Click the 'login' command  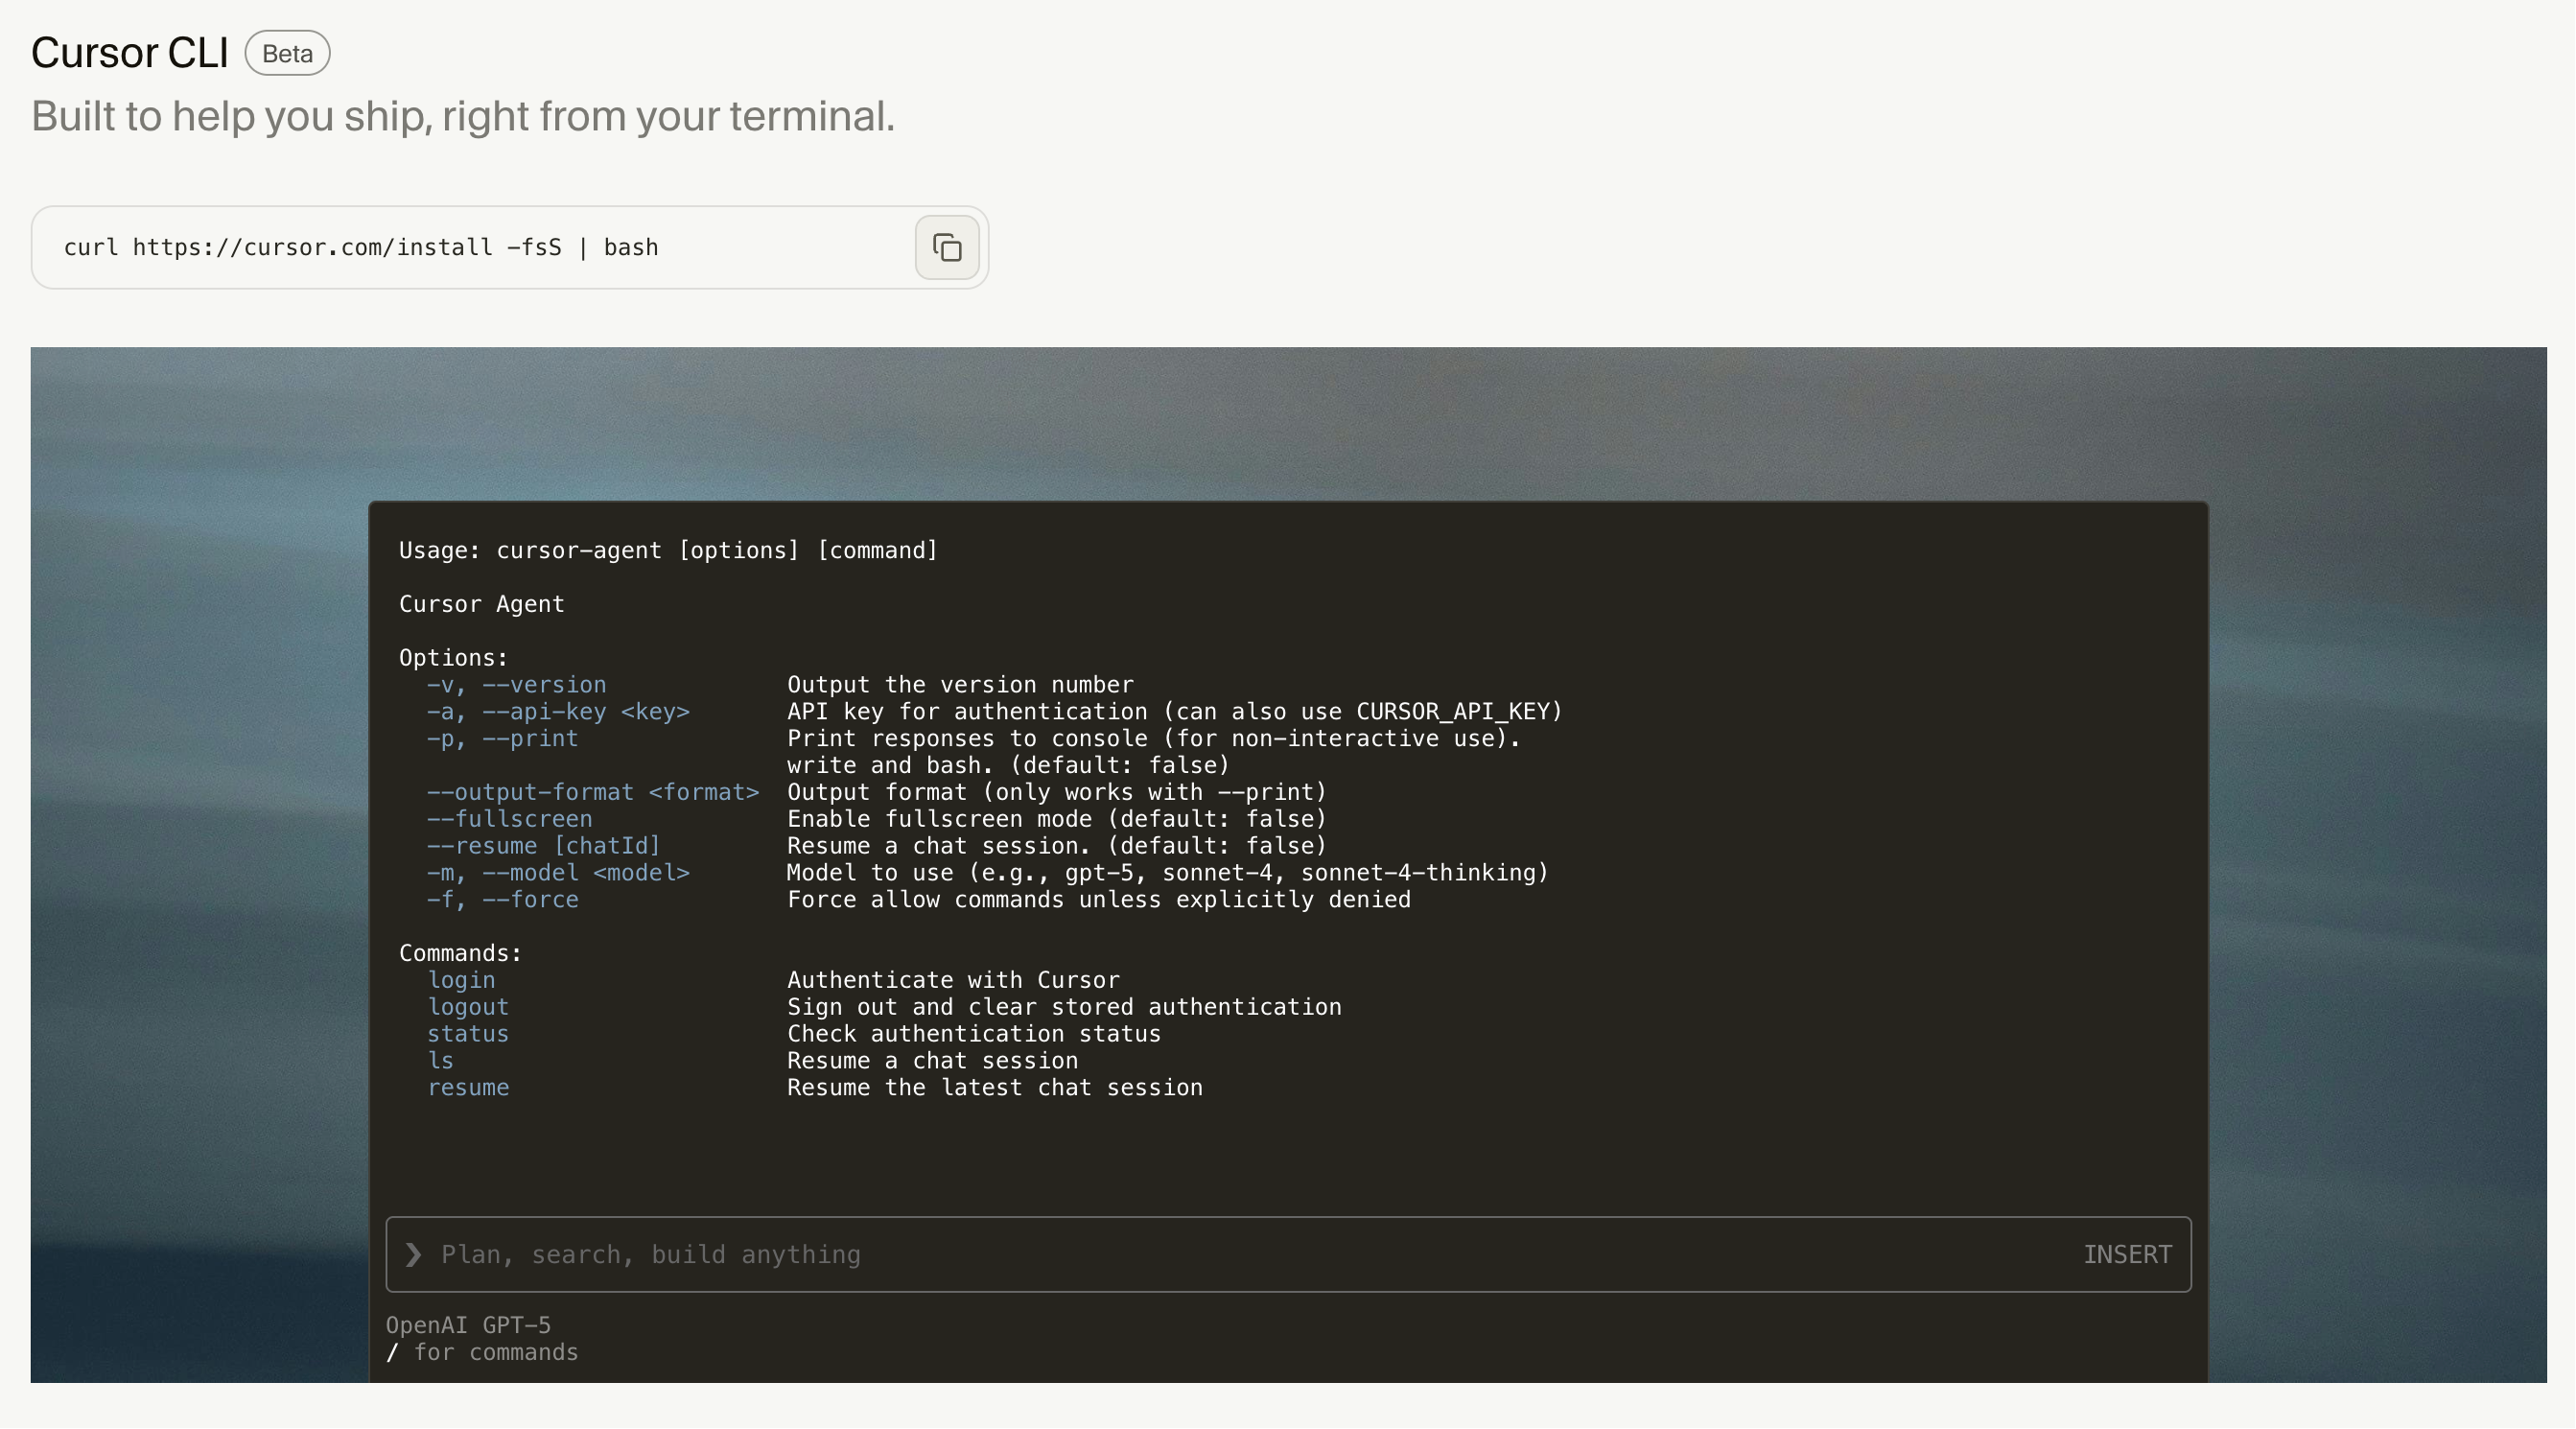[x=461, y=980]
